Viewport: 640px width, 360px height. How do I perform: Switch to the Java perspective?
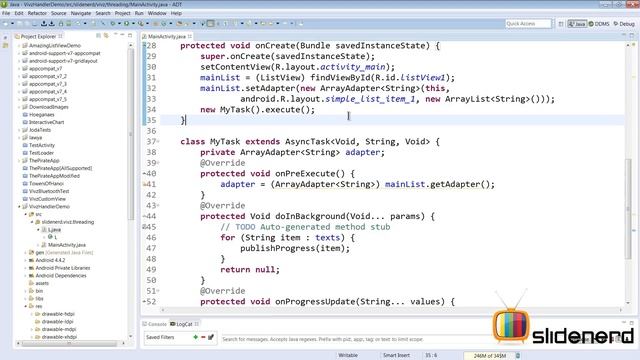(x=577, y=24)
